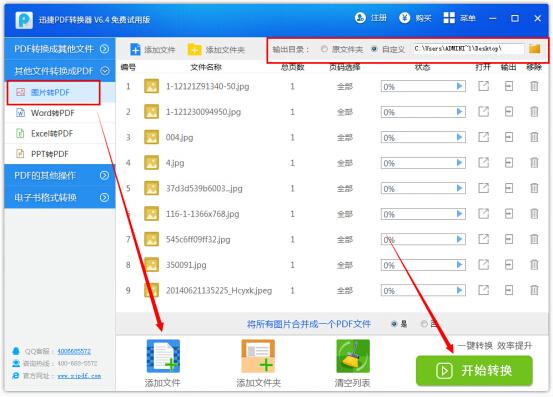The image size is (553, 397).
Task: Open output file for 350091.jpg
Action: (484, 265)
